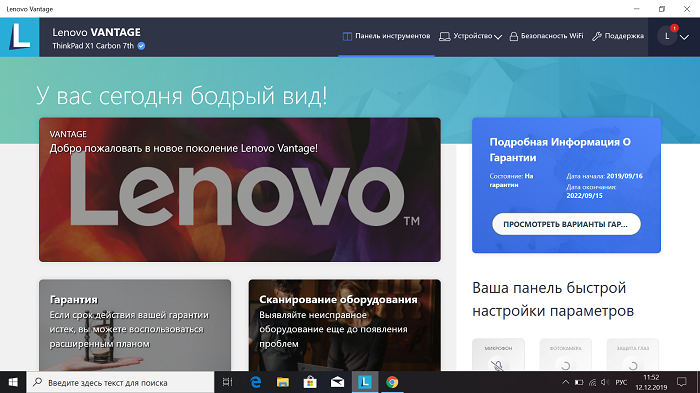Open the Windows Start menu
The height and width of the screenshot is (393, 700).
pos(13,382)
